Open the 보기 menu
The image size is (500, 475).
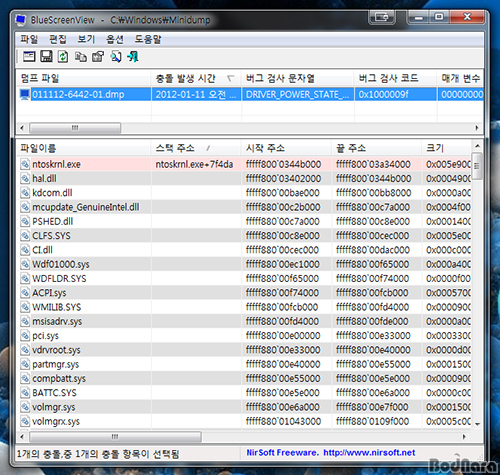(86, 39)
